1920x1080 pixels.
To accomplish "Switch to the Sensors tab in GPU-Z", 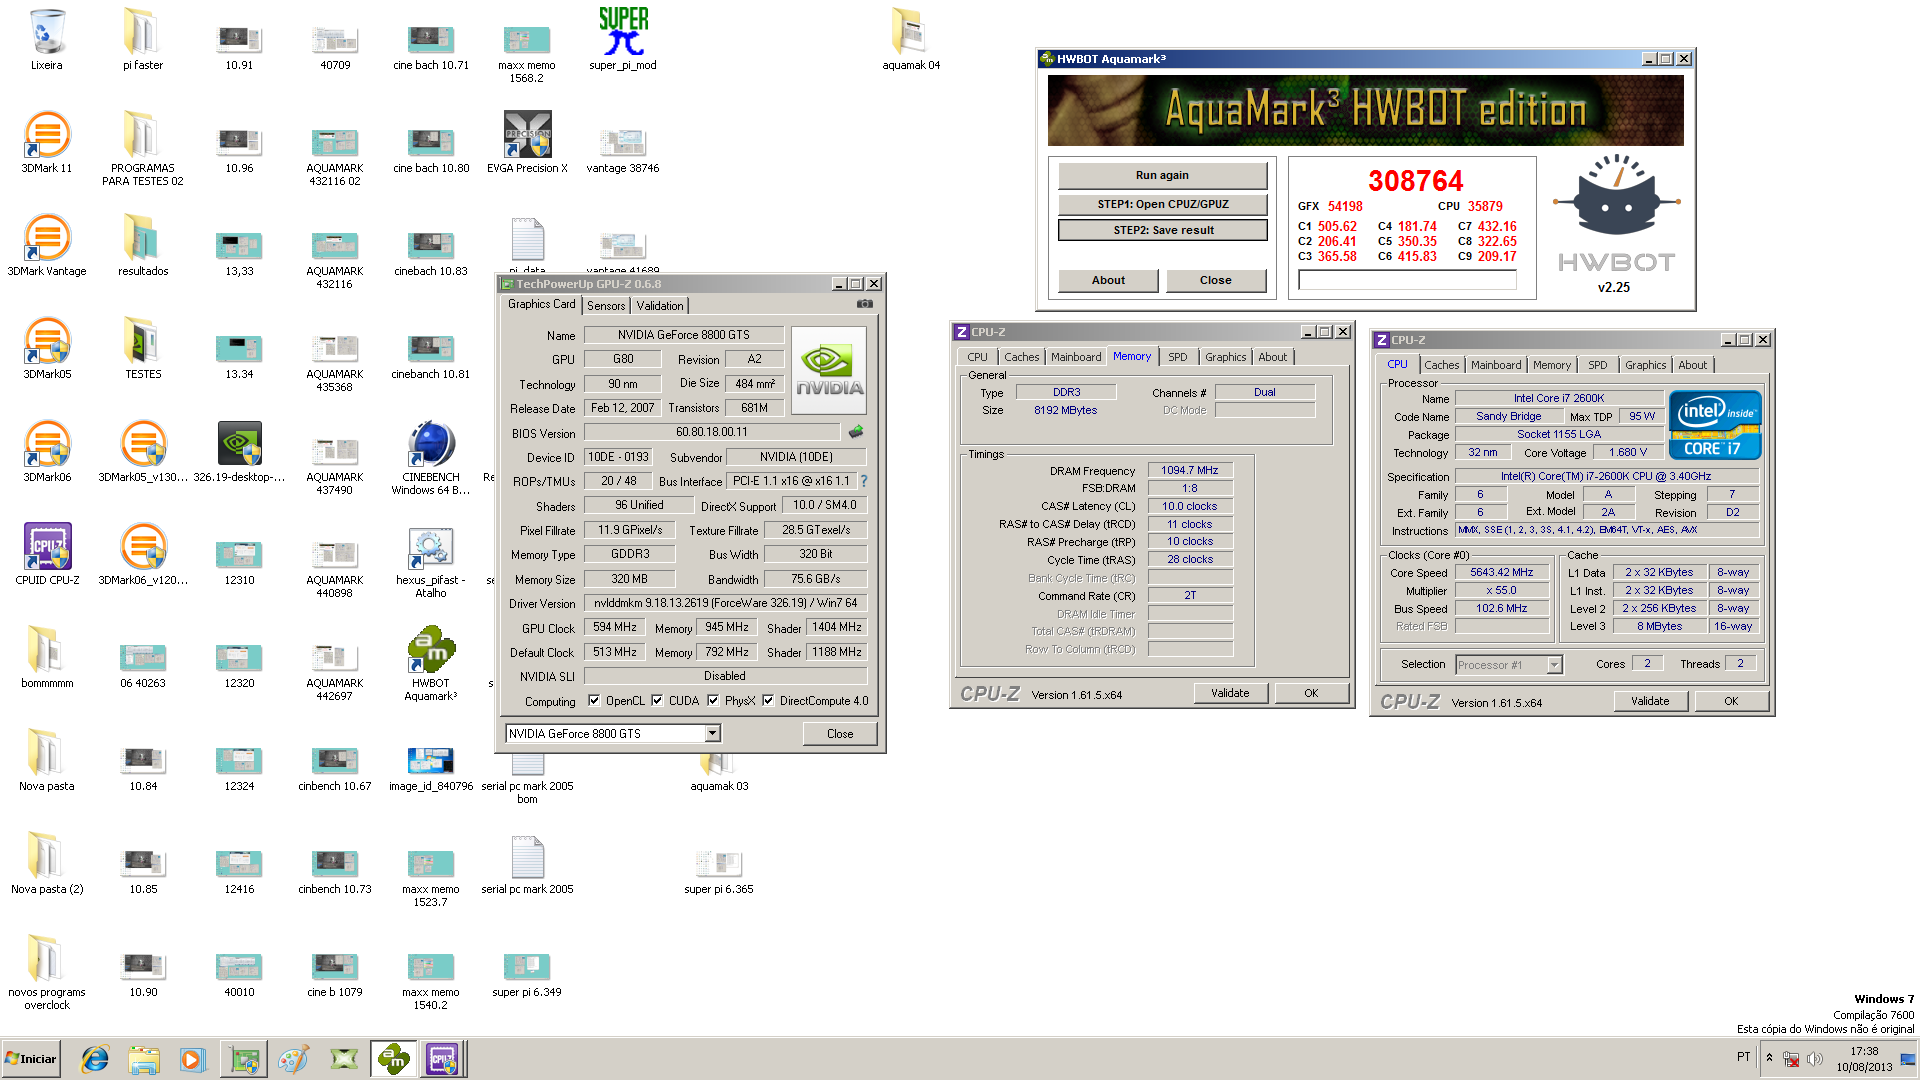I will pyautogui.click(x=606, y=306).
